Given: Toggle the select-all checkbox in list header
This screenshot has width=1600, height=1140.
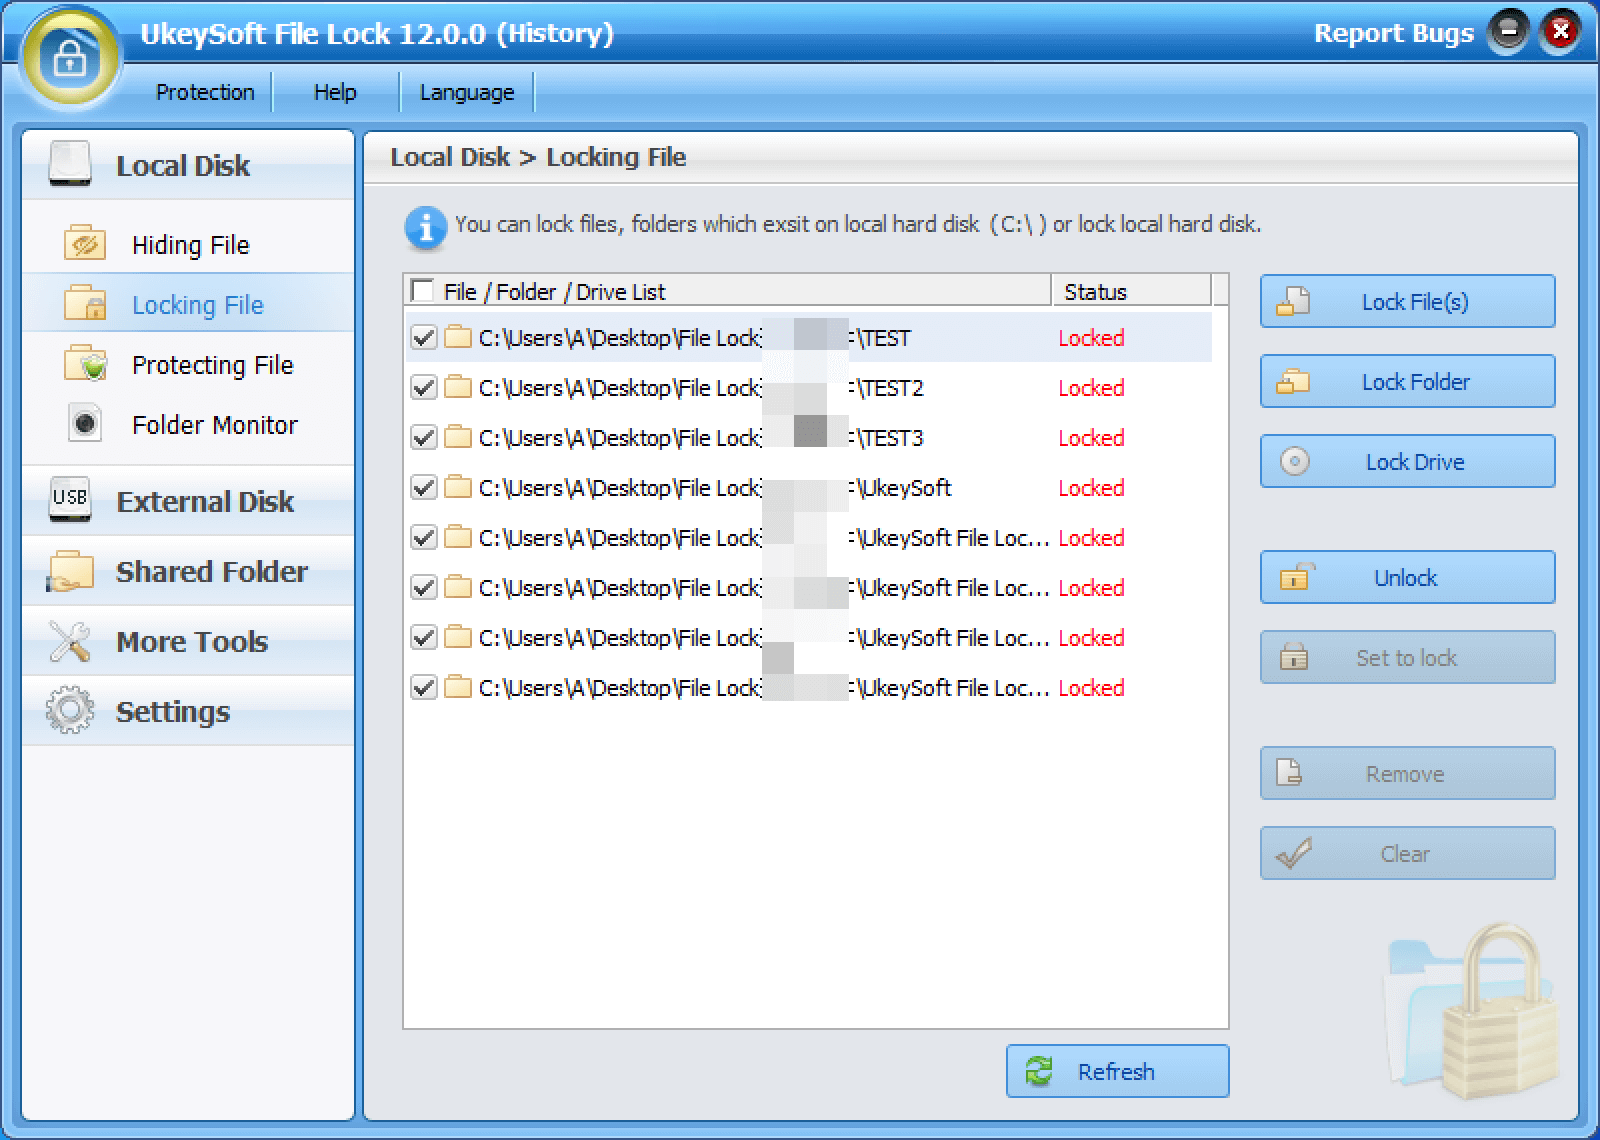Looking at the screenshot, I should click(423, 291).
